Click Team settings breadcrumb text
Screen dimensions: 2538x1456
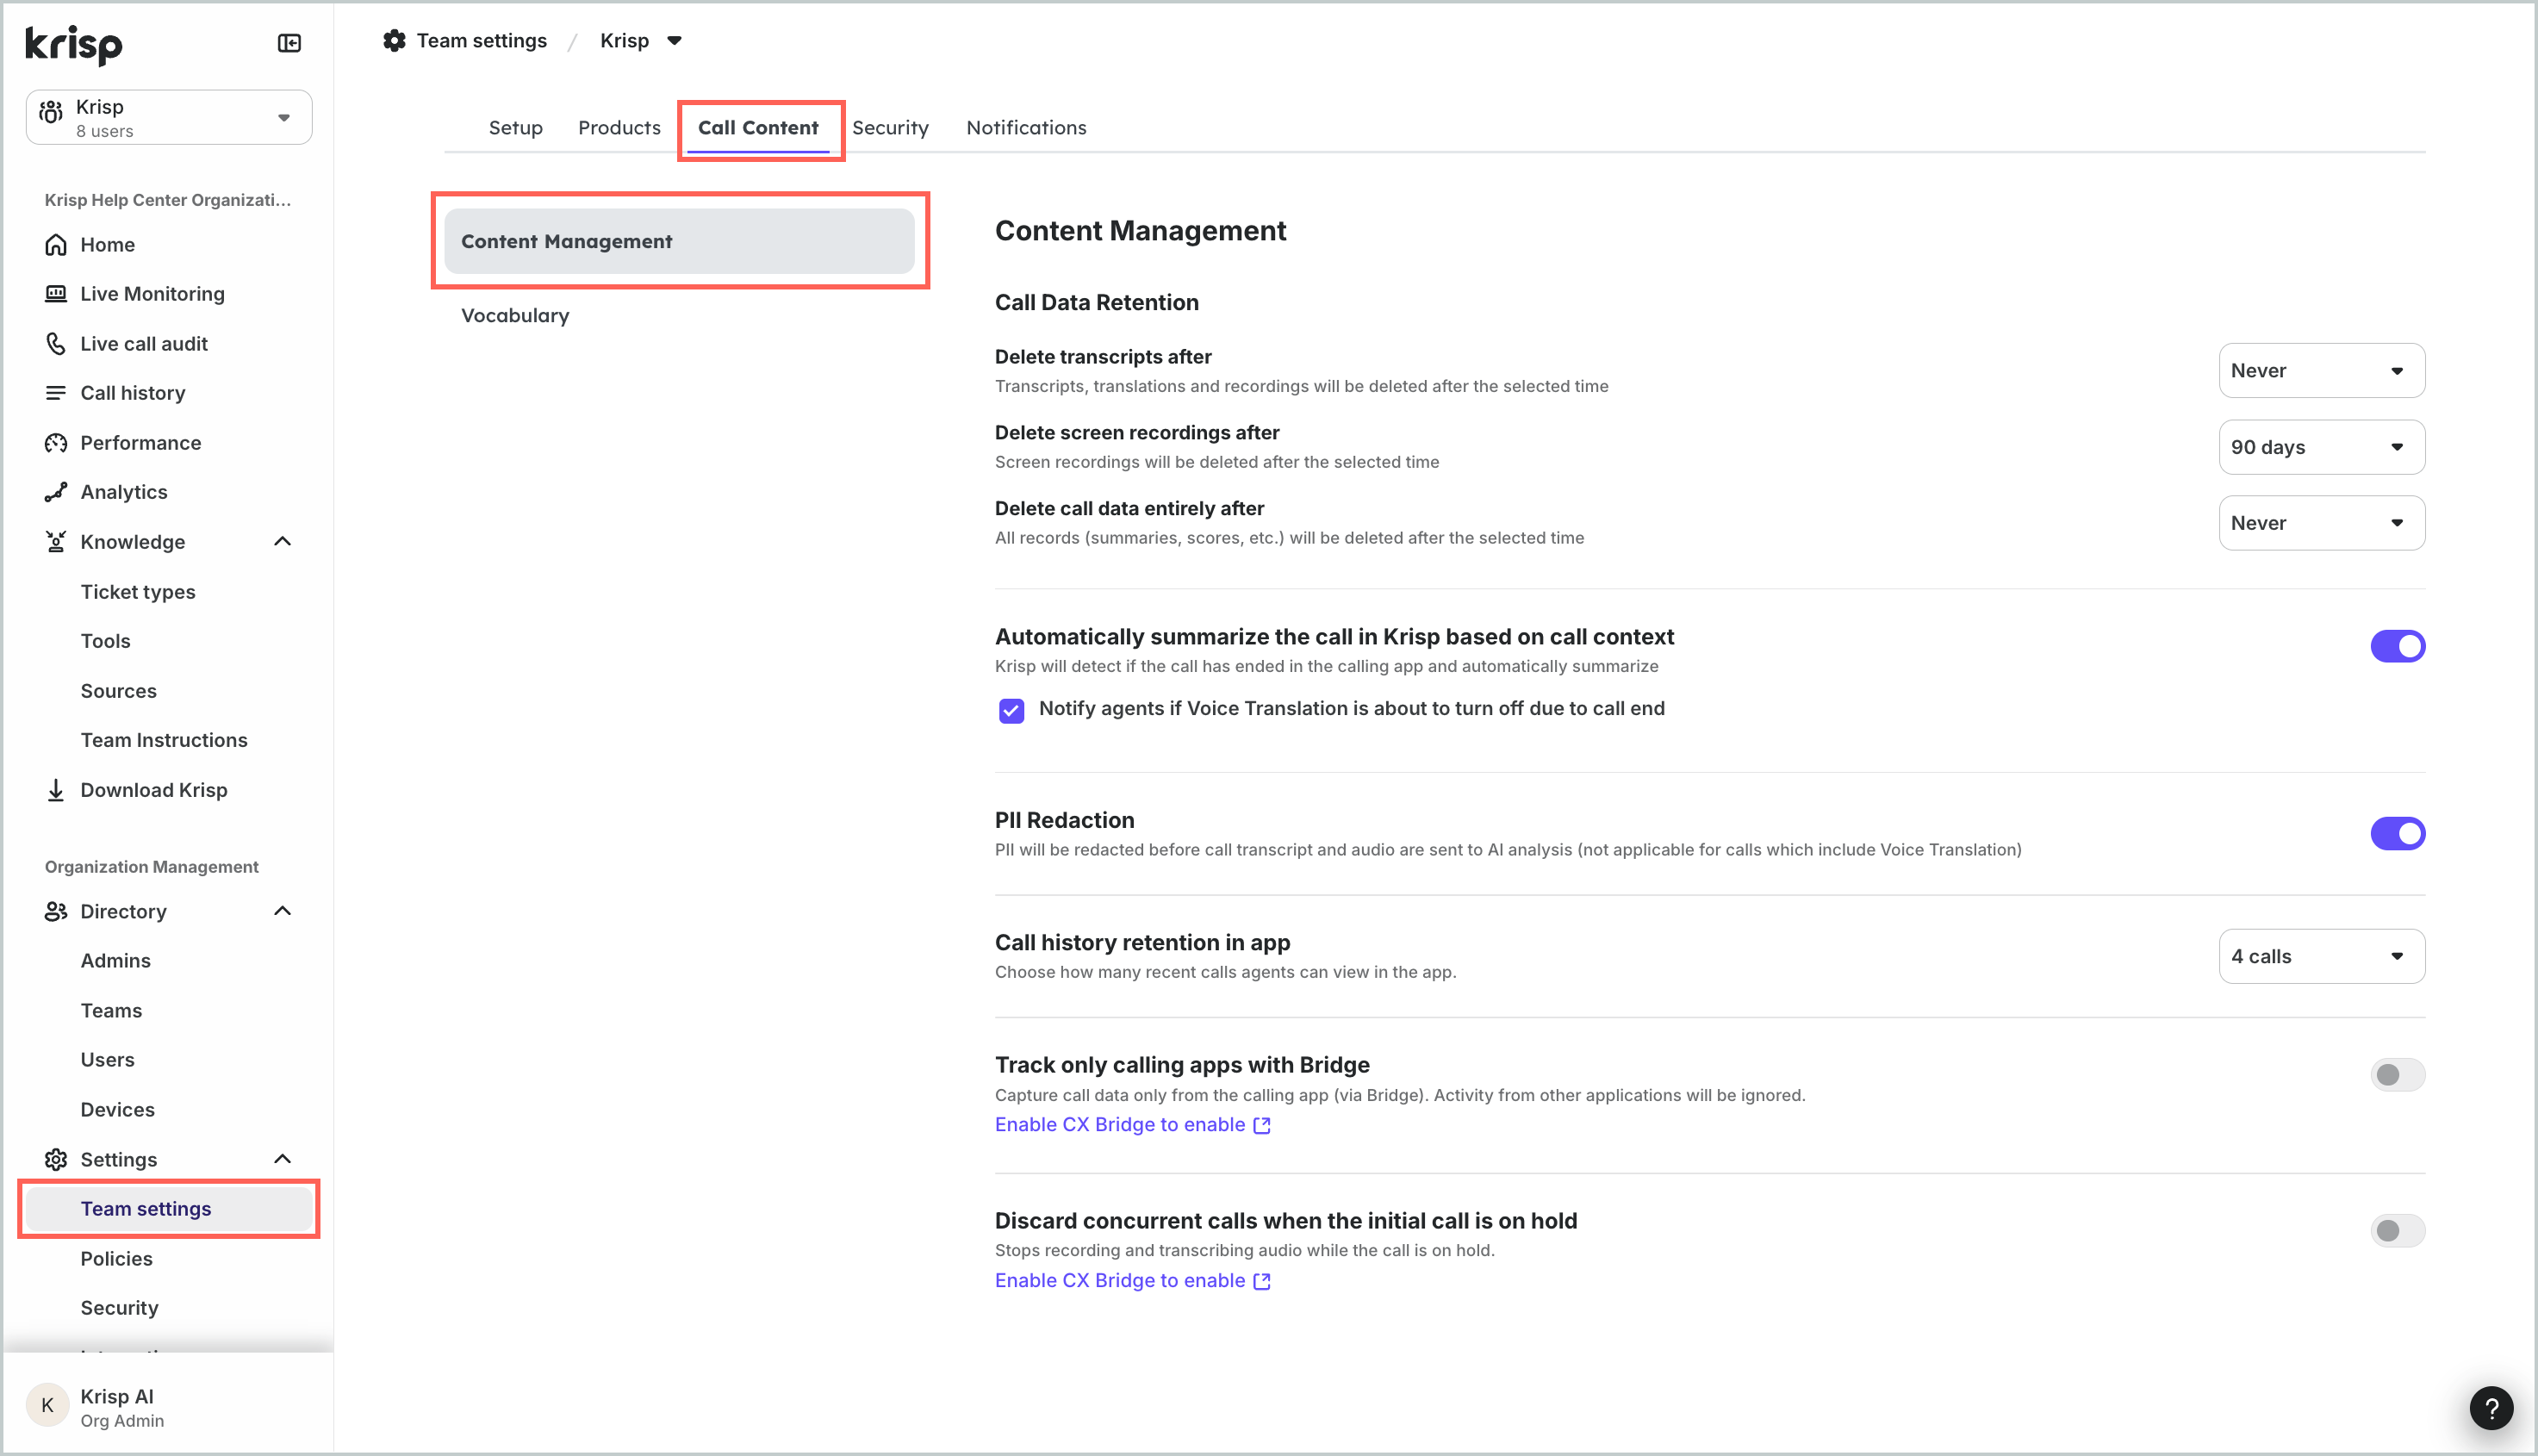tap(481, 41)
